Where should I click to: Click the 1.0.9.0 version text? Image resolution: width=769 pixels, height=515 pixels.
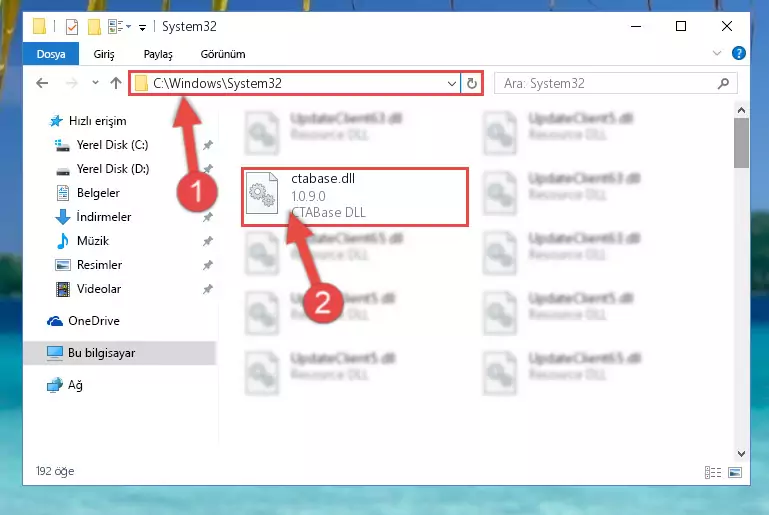[308, 196]
